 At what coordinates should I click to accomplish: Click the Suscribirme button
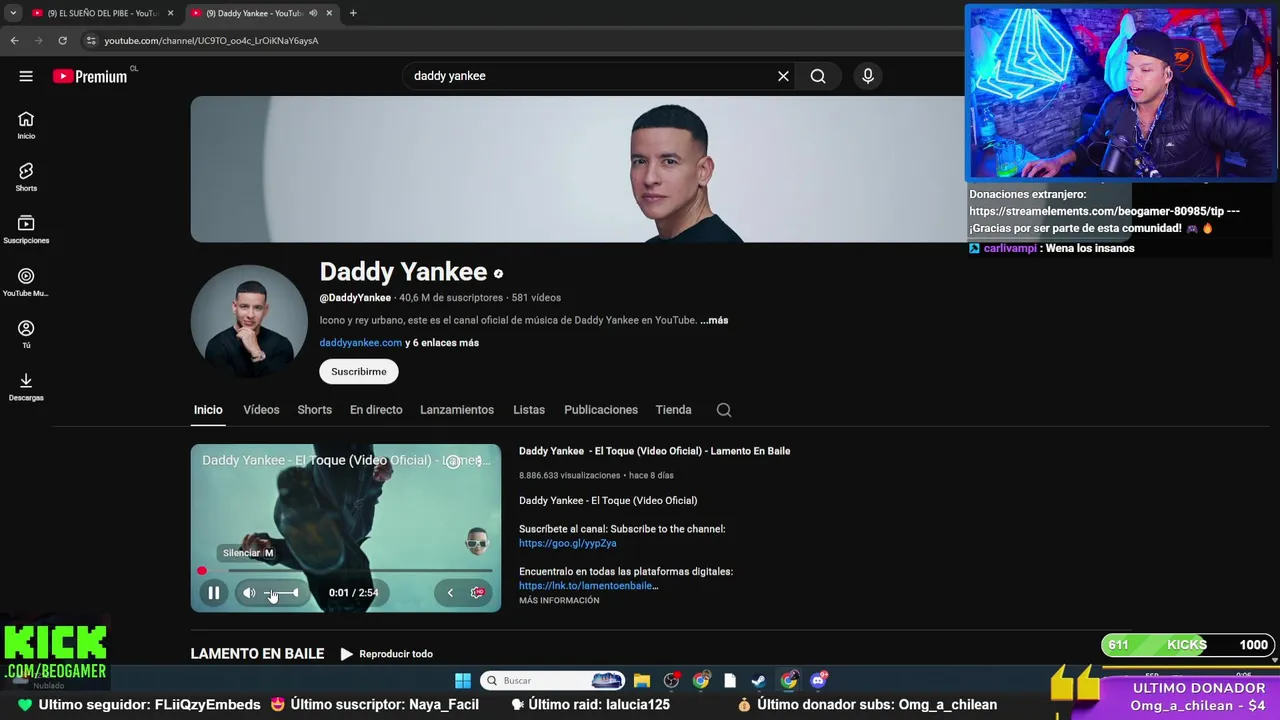pos(359,371)
